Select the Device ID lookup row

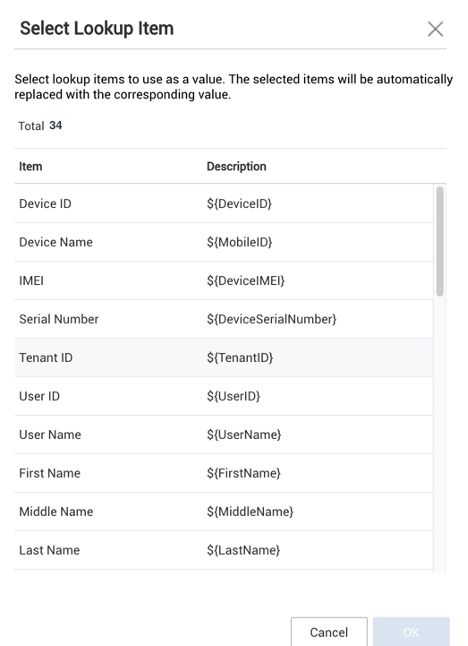pyautogui.click(x=224, y=204)
